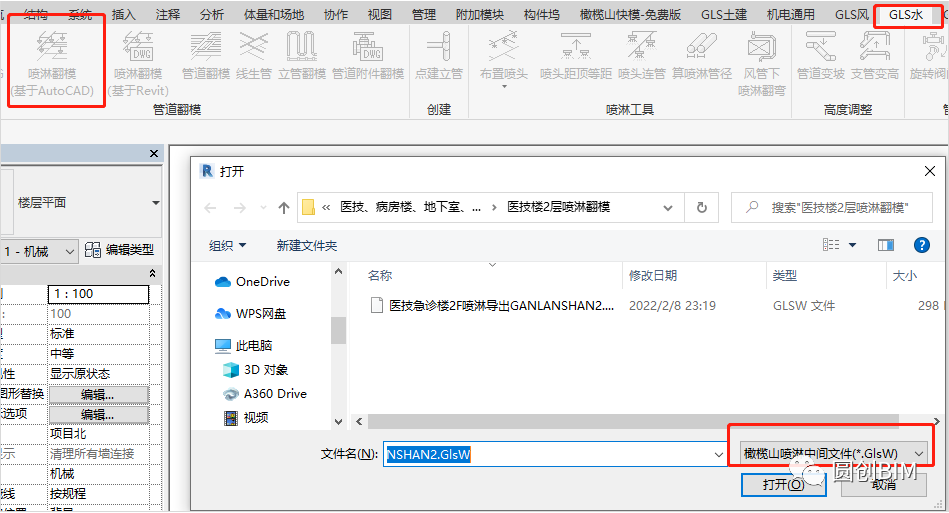Open the dialog help icon
The image size is (949, 513).
921,245
